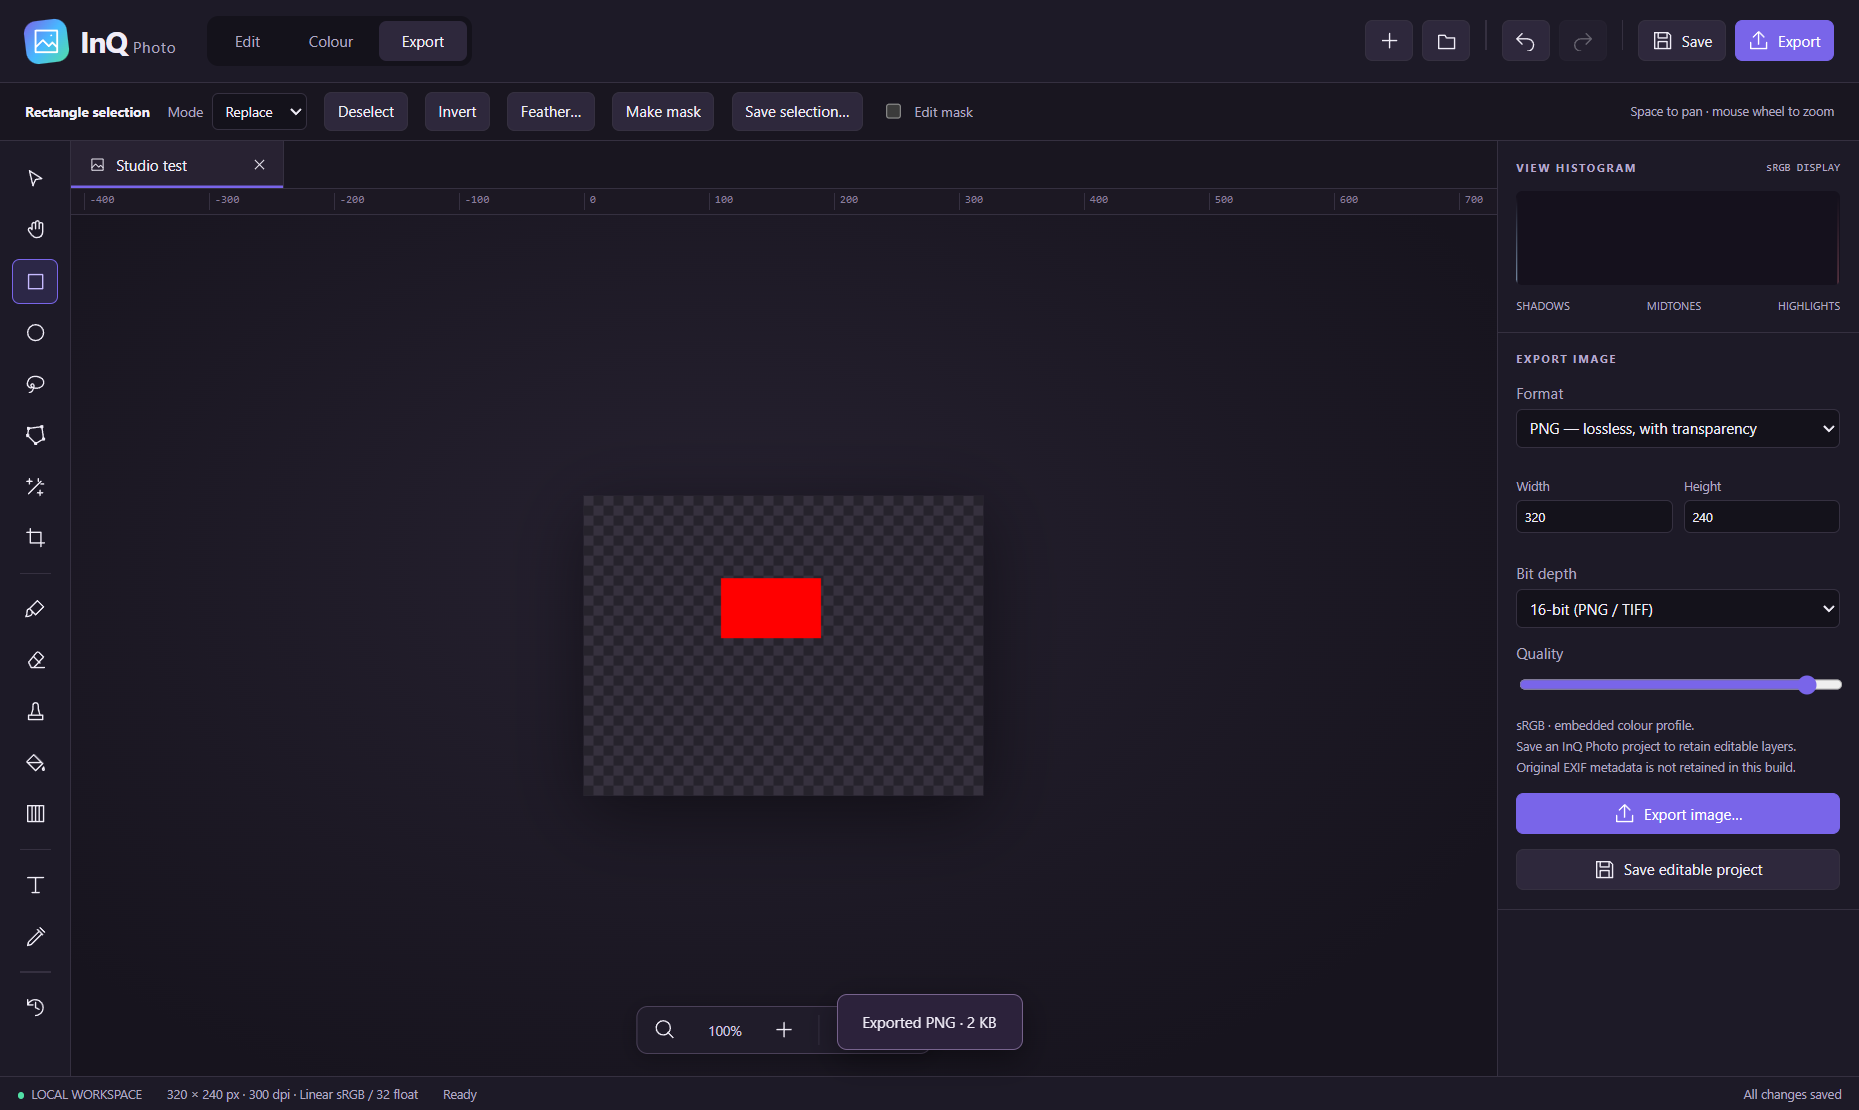1859x1110 pixels.
Task: Click the History revert icon in toolbar
Action: (35, 1007)
